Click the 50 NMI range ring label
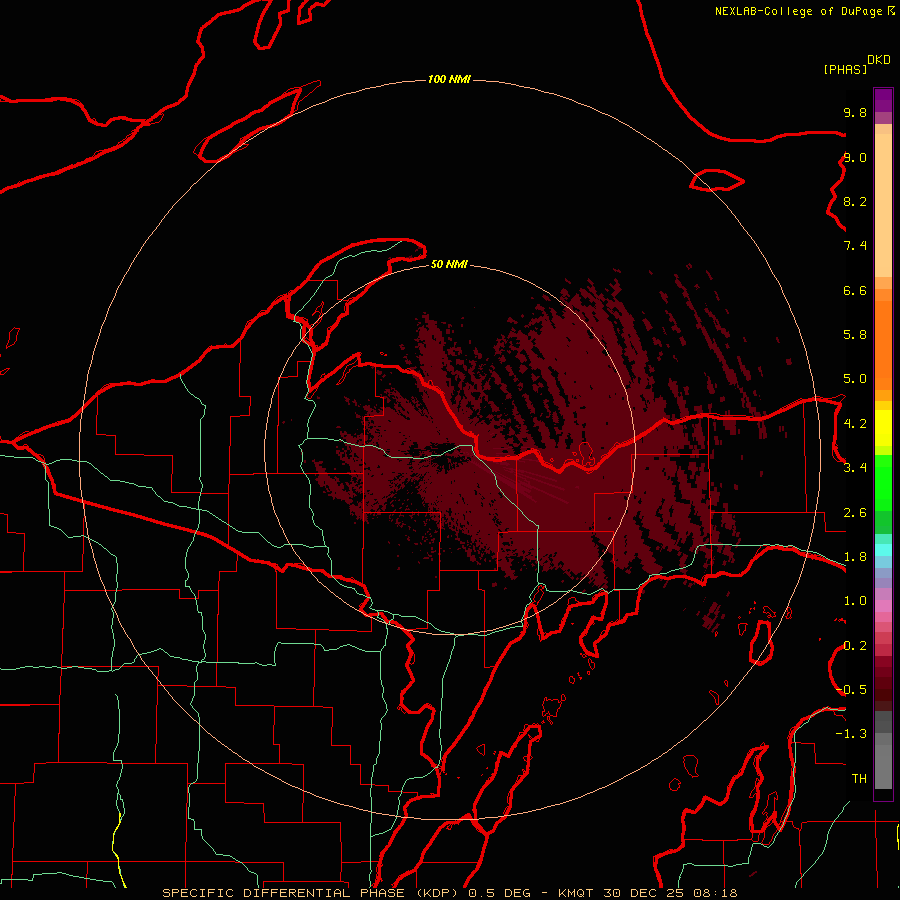Viewport: 900px width, 900px height. (x=449, y=264)
